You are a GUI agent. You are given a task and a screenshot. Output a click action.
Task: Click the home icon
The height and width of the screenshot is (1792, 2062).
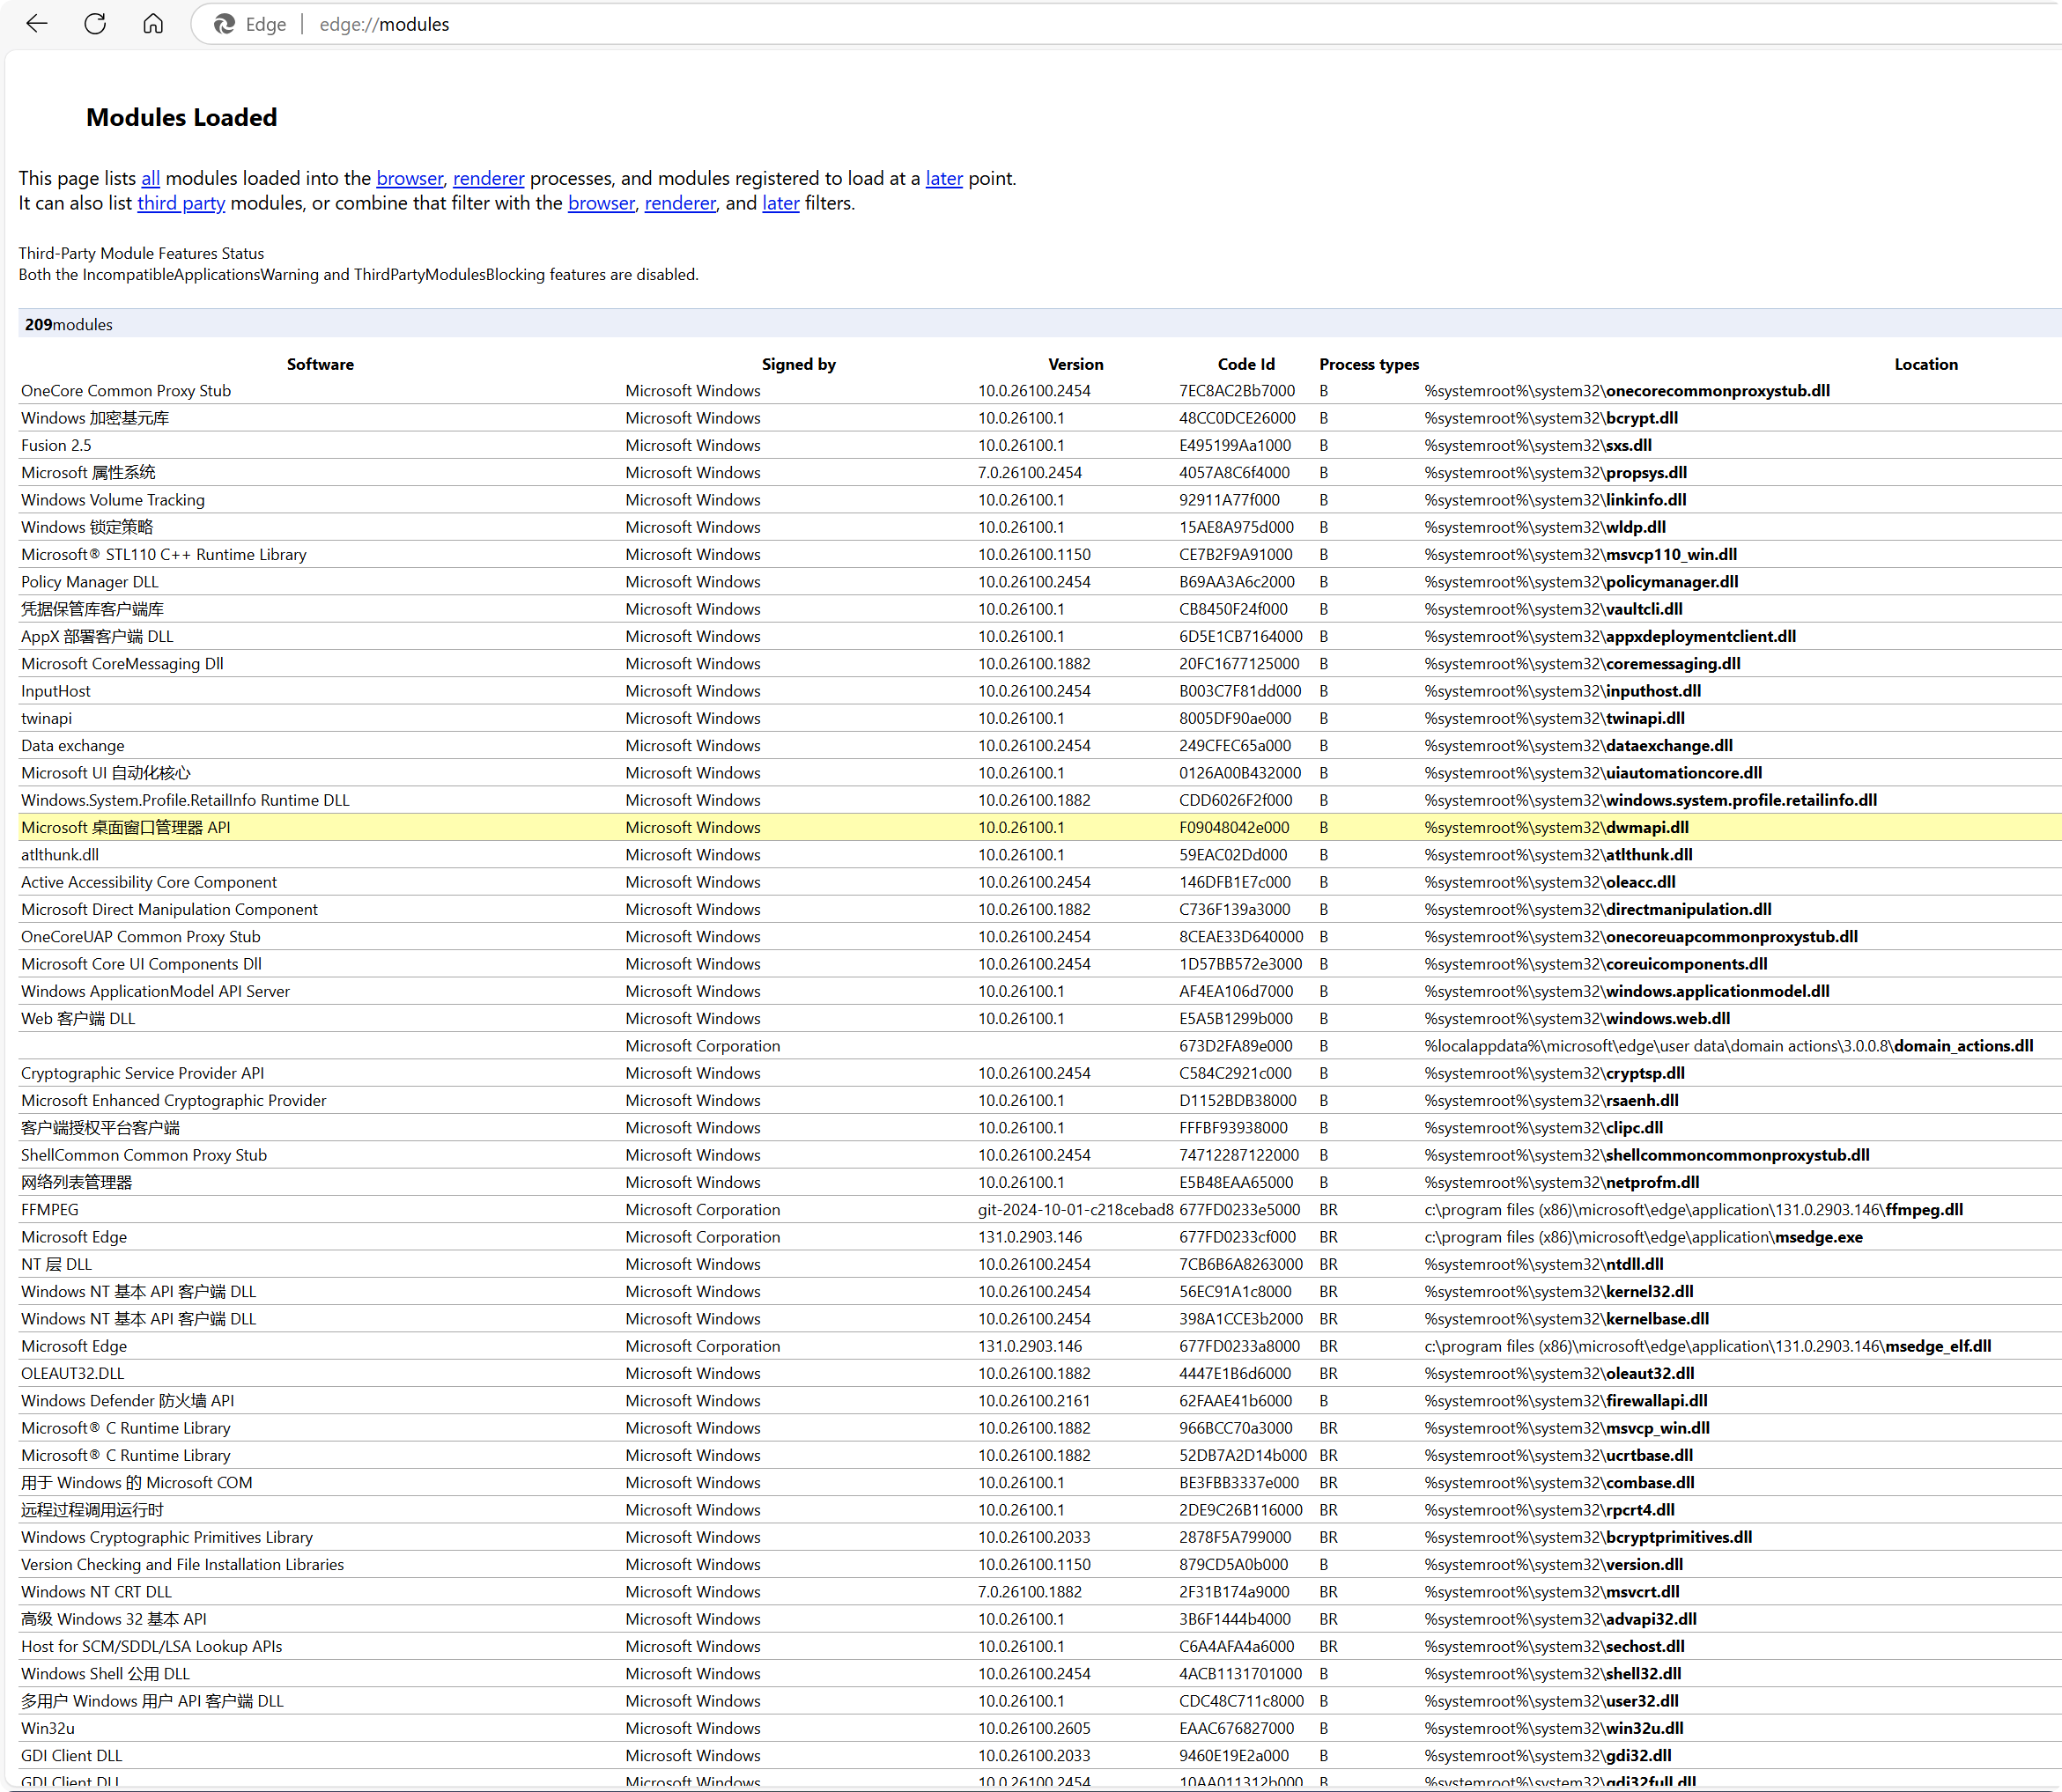[153, 24]
